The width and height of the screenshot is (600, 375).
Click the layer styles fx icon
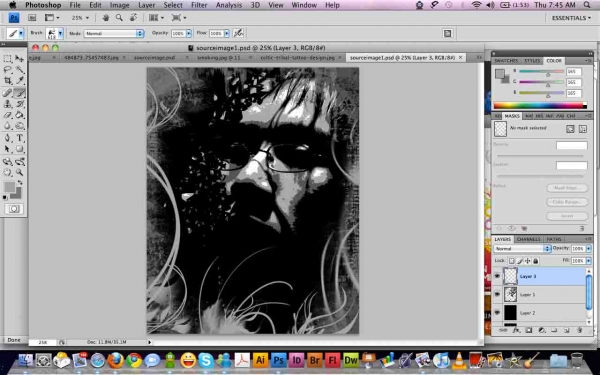pyautogui.click(x=516, y=330)
